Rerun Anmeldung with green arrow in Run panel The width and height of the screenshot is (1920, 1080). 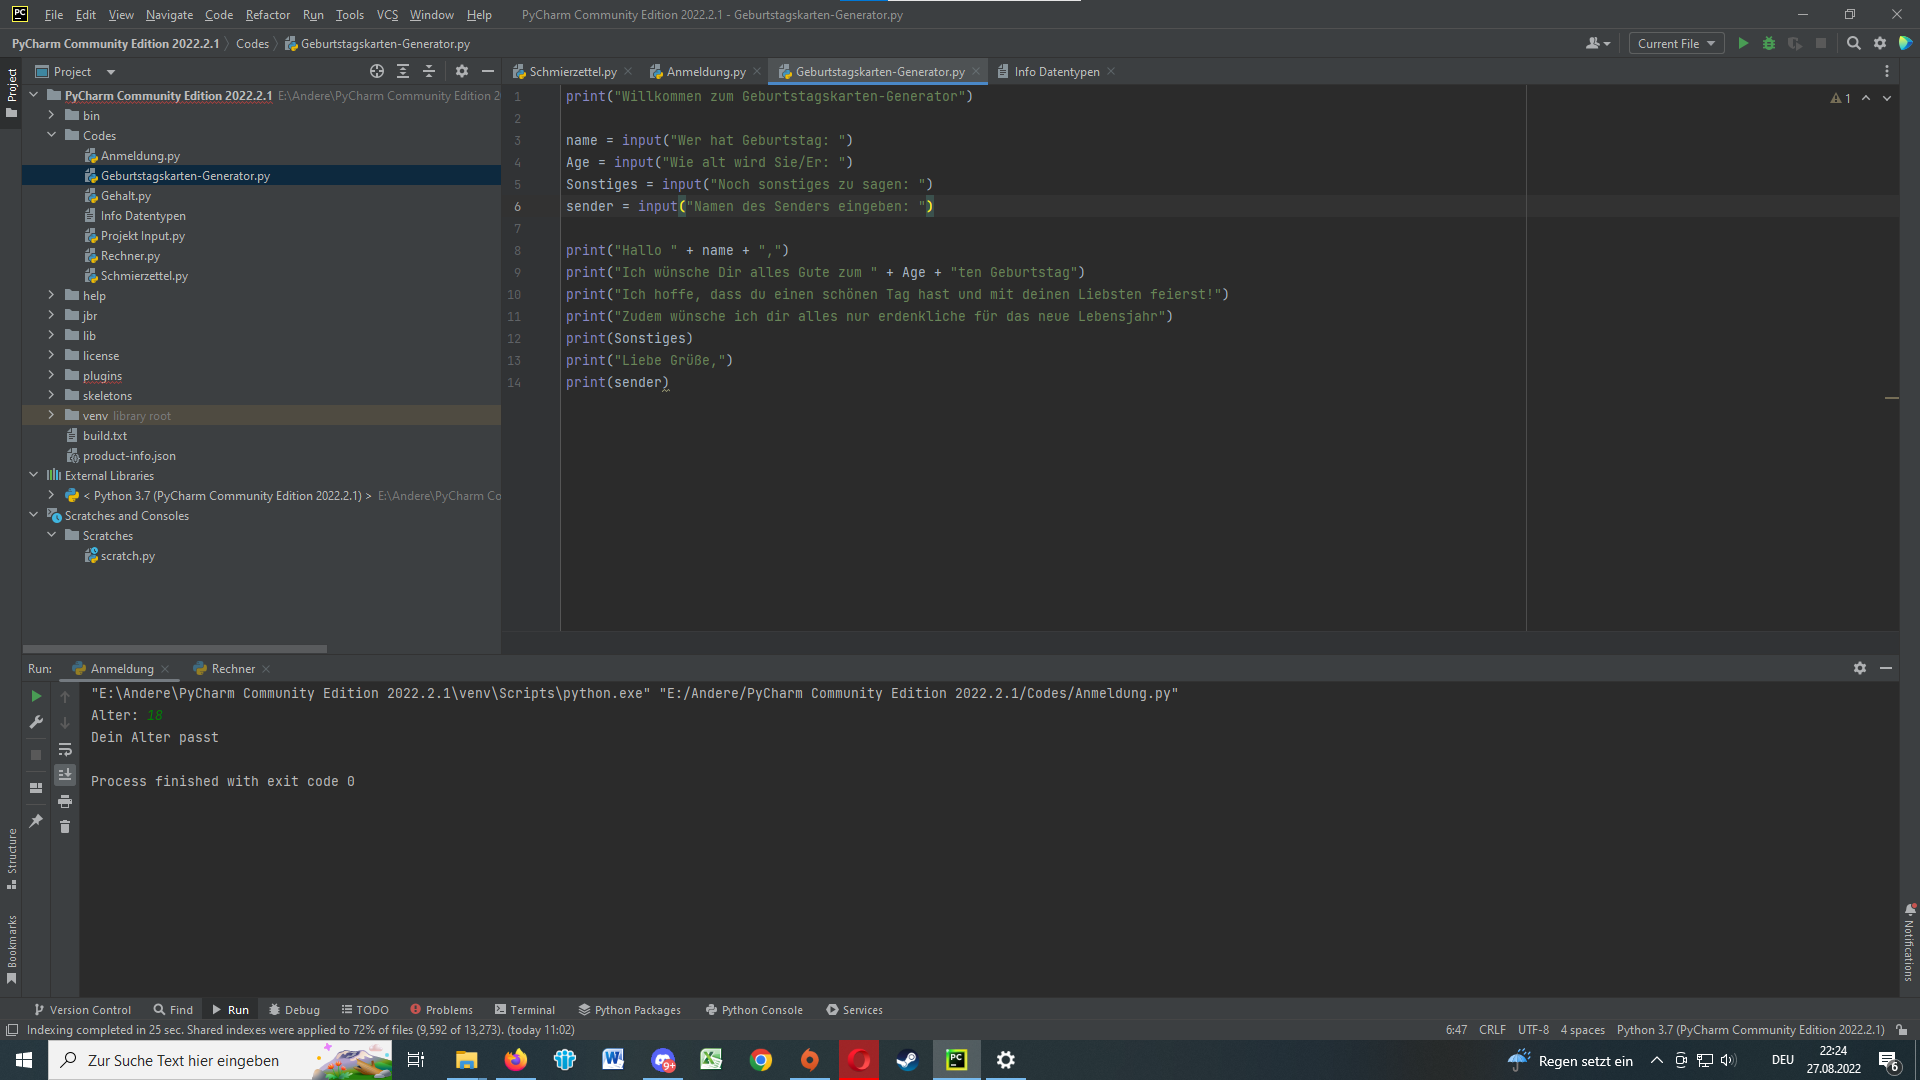pos(36,696)
